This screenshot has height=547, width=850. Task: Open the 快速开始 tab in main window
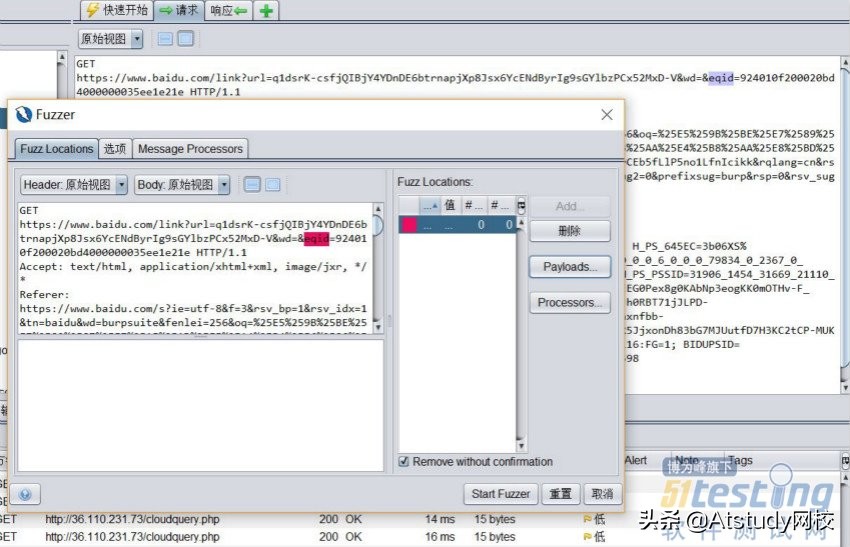117,10
